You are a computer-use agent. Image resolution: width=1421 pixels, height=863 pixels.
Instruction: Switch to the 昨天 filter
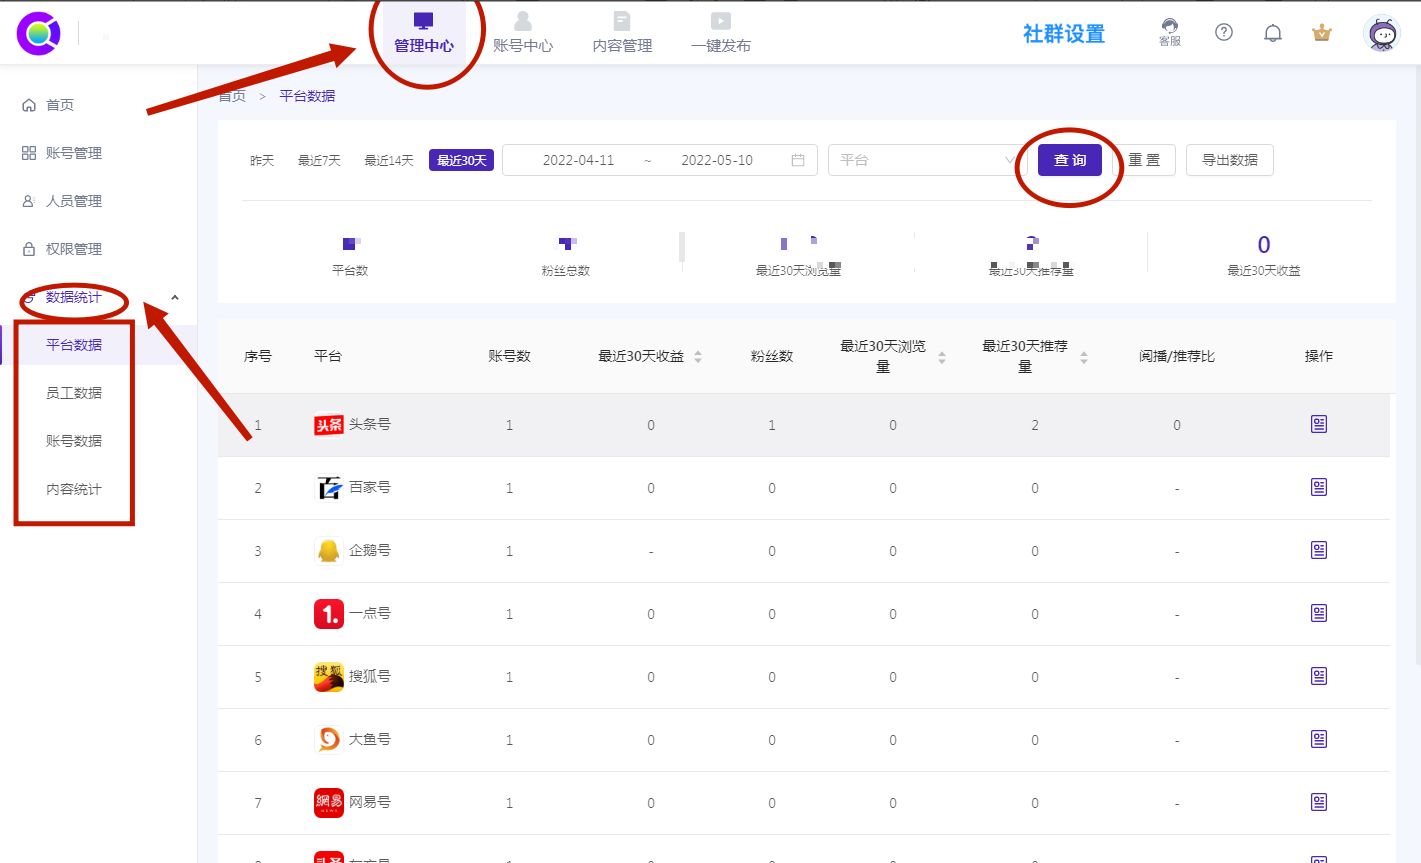click(x=261, y=159)
